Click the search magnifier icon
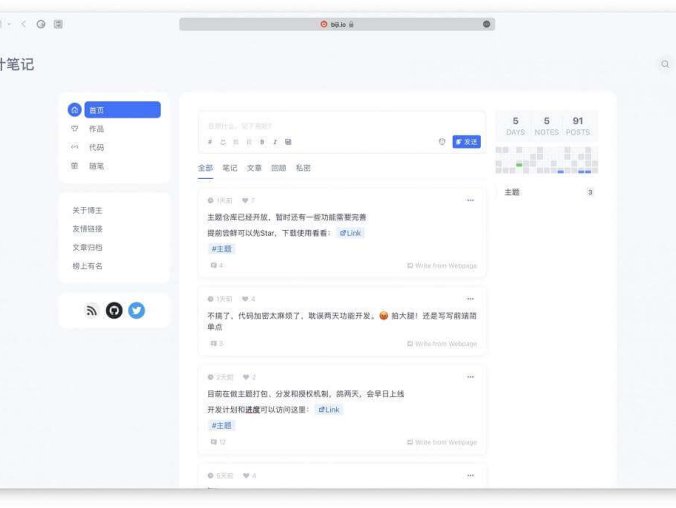This screenshot has height=508, width=676. tap(665, 64)
